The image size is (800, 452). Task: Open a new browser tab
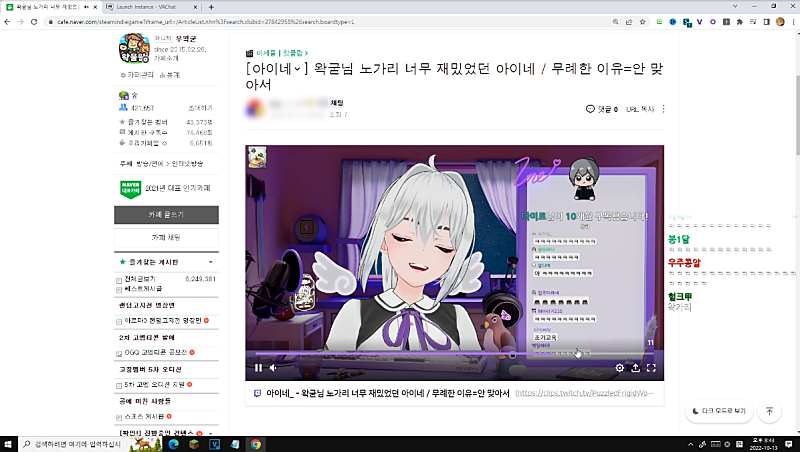[211, 7]
